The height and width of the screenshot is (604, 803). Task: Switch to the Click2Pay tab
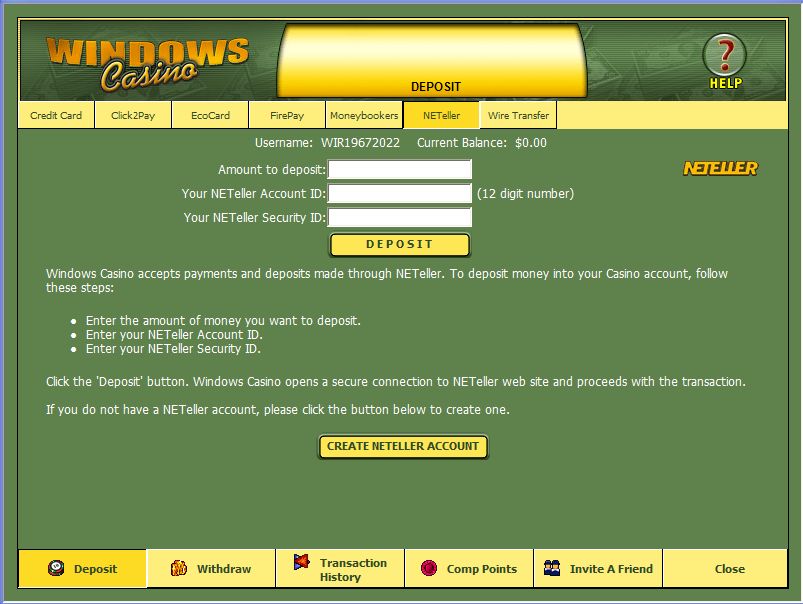pyautogui.click(x=133, y=115)
